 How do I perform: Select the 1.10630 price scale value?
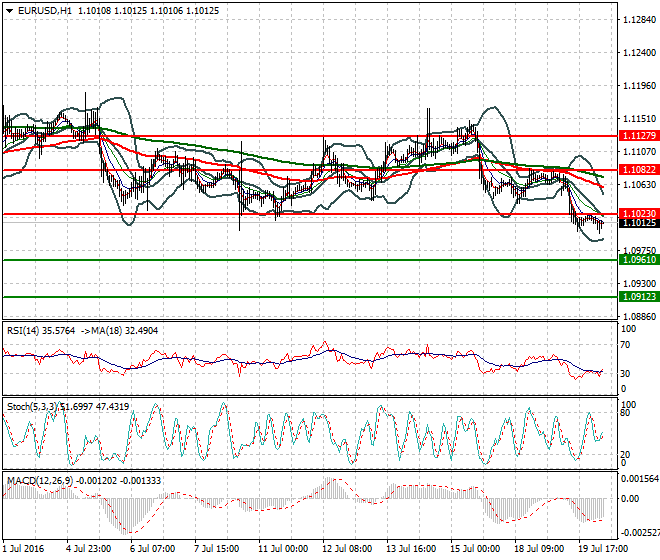639,184
